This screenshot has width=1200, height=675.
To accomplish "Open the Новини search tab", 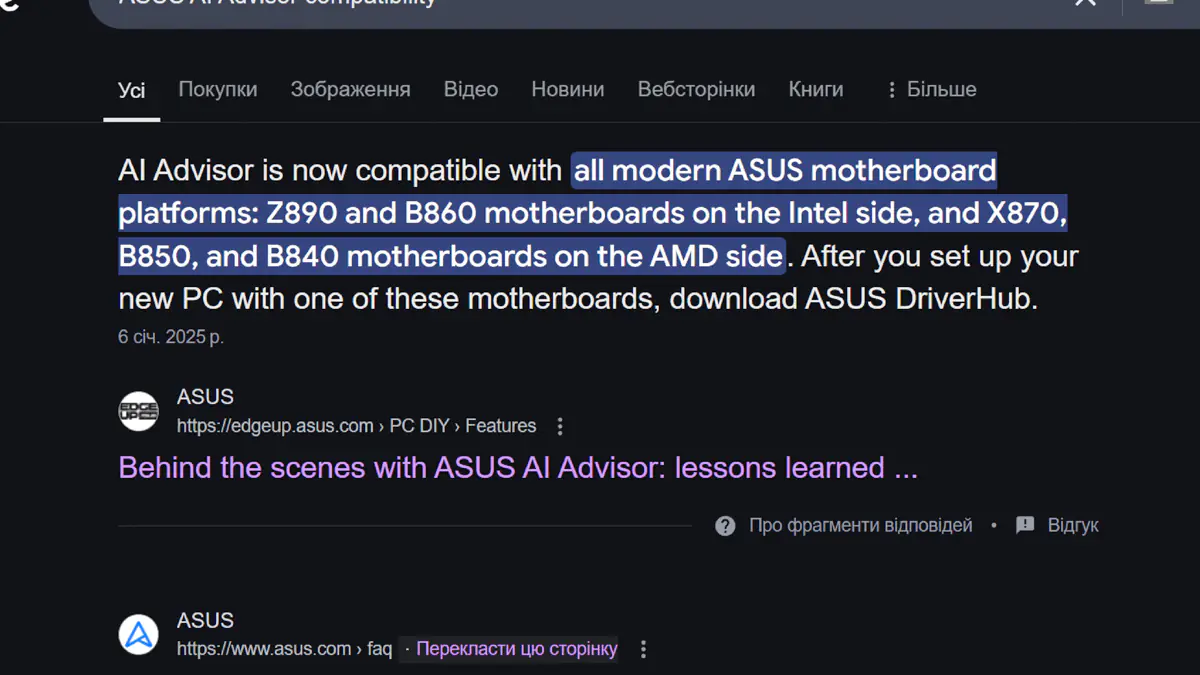I will click(x=567, y=89).
